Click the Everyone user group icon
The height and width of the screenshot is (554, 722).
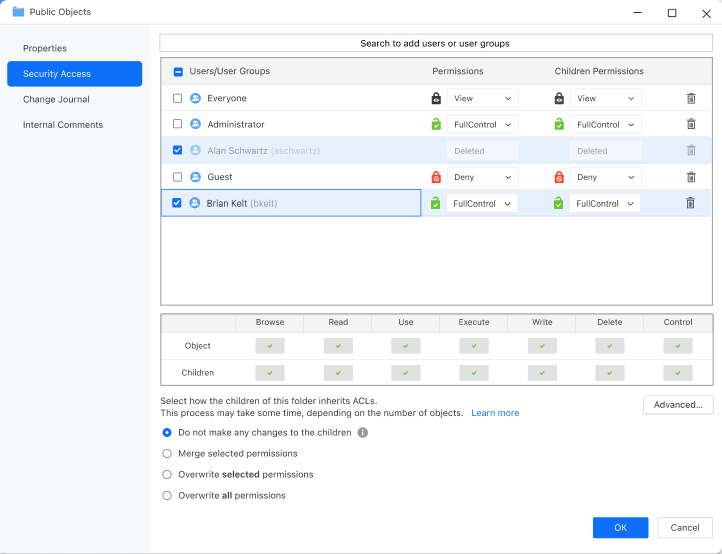pyautogui.click(x=195, y=98)
